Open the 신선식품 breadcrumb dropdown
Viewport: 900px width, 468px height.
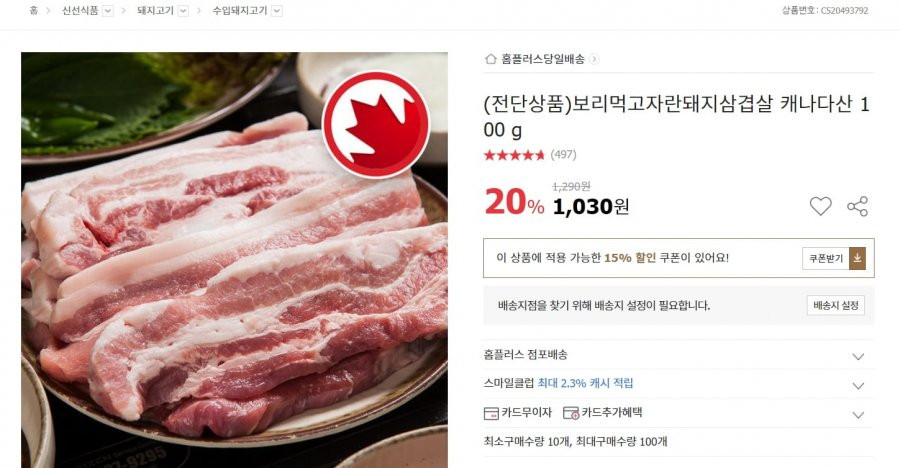click(x=107, y=11)
